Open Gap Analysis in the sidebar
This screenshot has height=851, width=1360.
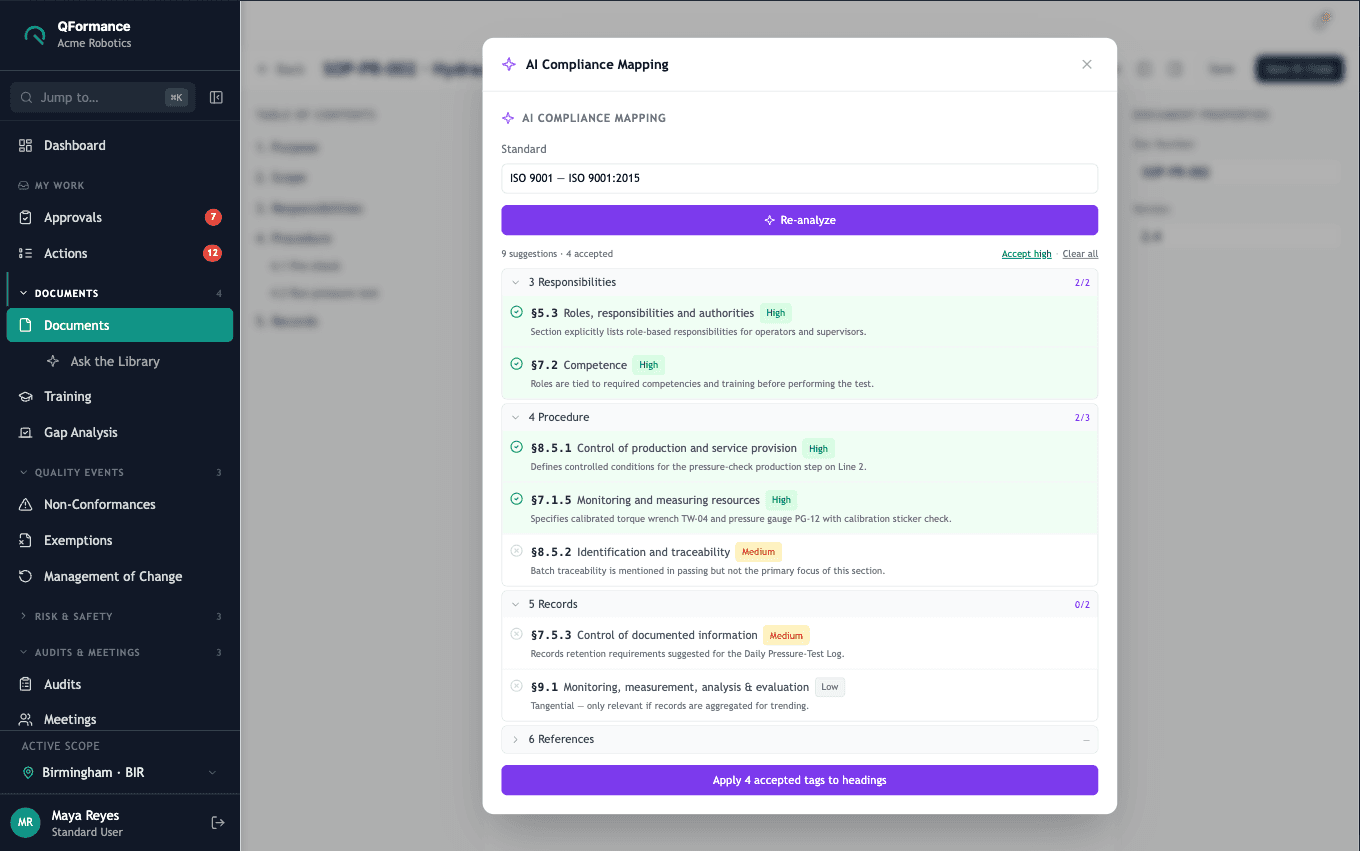(x=120, y=433)
